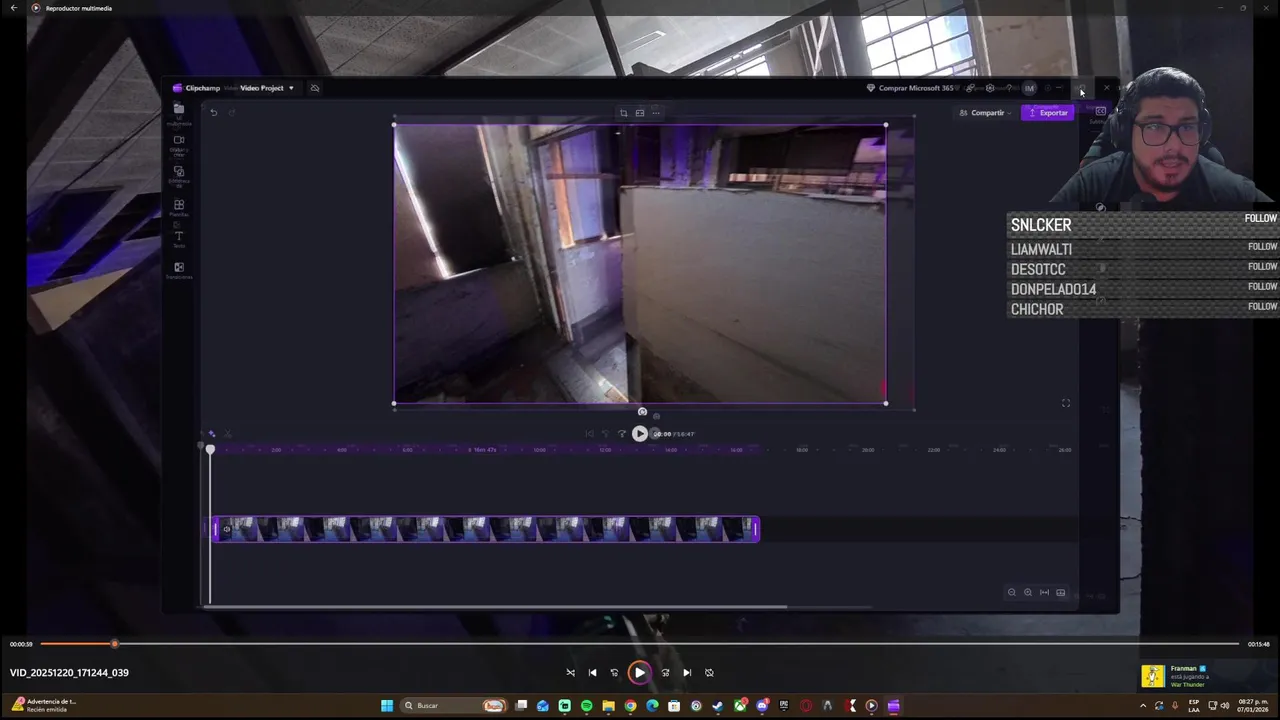
Task: Select the crop tool above the preview
Action: tap(623, 113)
